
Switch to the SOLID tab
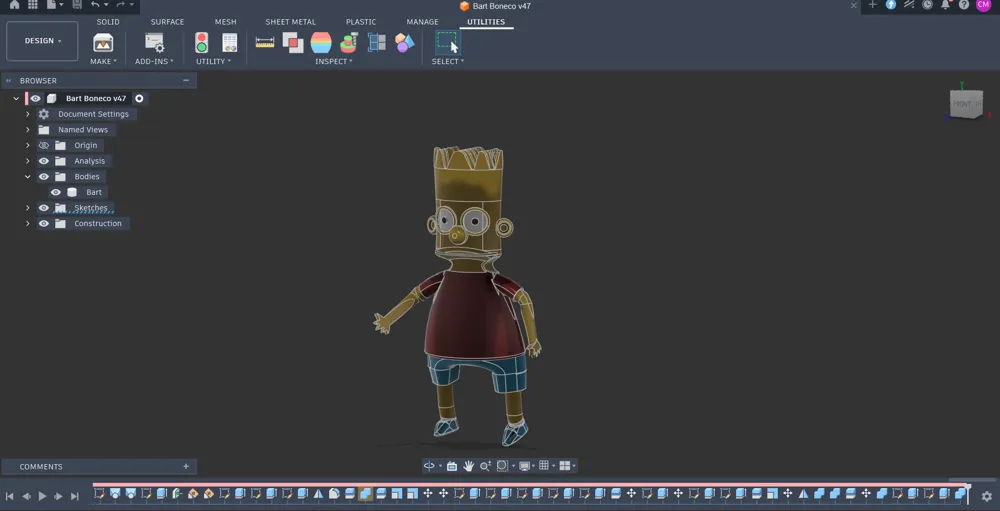point(108,22)
